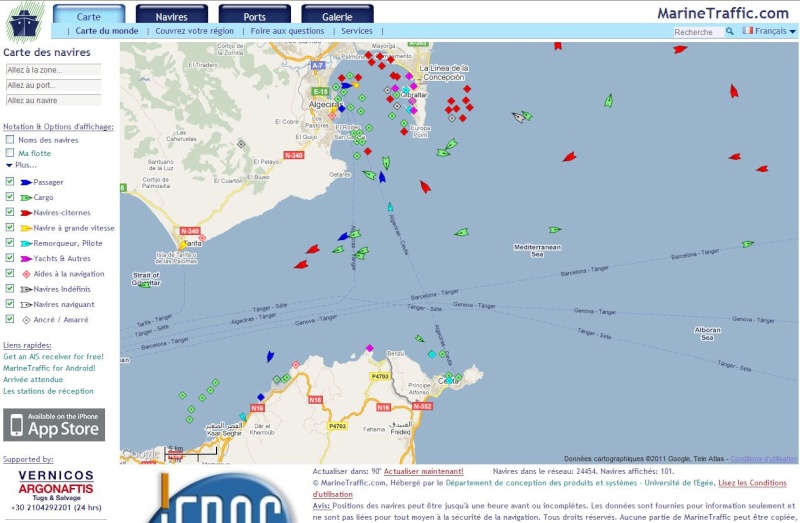800x523 pixels.
Task: Click the magenta Yachts & Autres legend icon
Action: pos(26,259)
